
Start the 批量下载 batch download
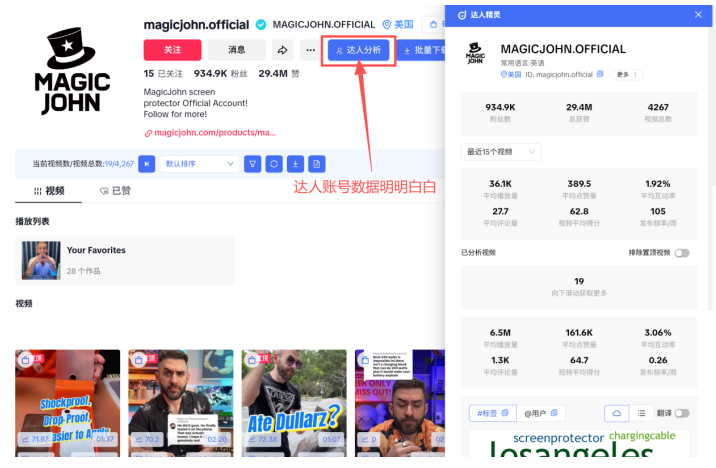coord(421,50)
